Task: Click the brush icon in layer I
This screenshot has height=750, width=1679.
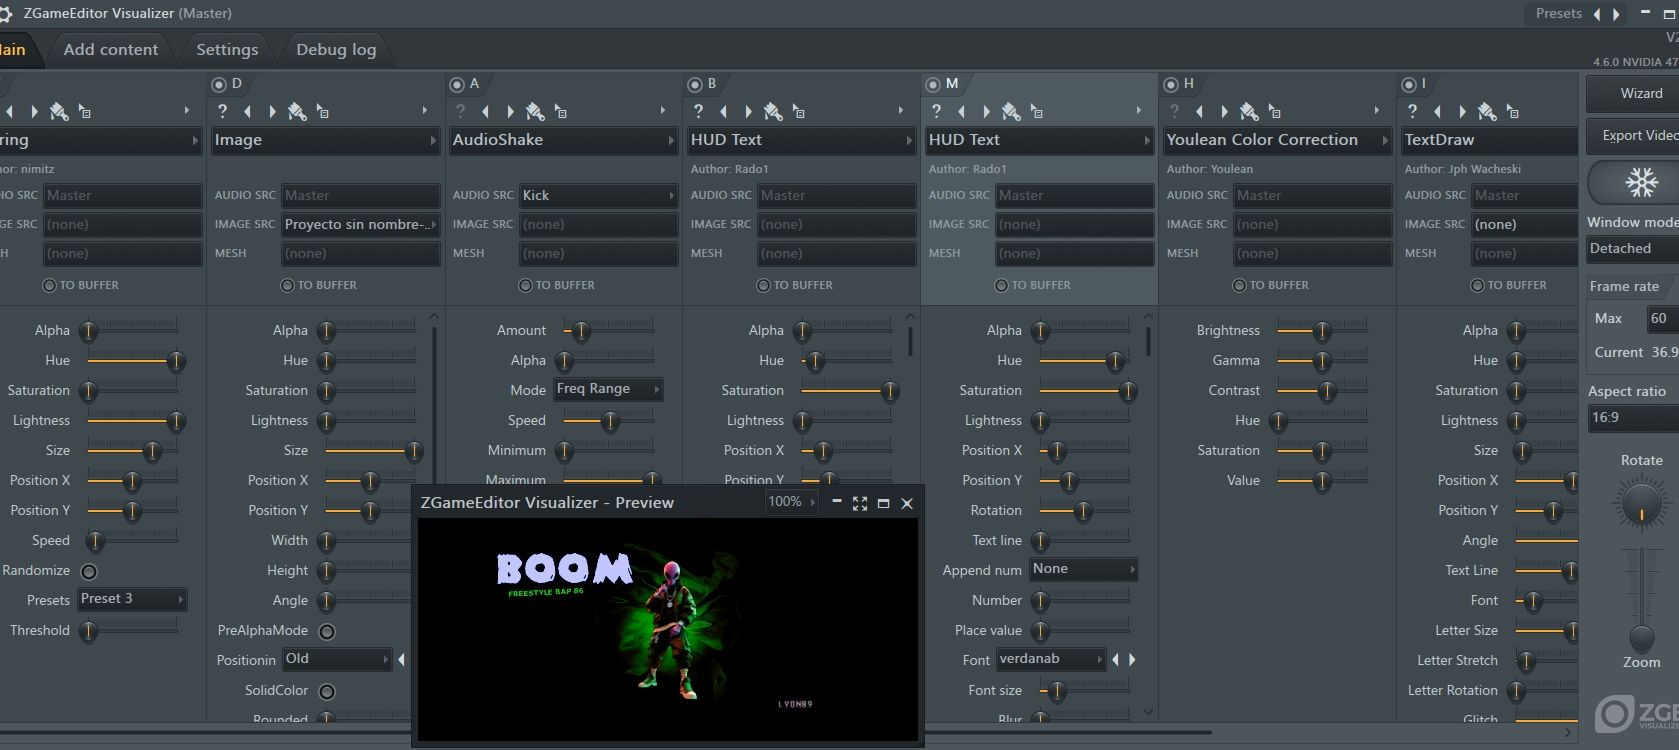Action: pyautogui.click(x=1487, y=111)
